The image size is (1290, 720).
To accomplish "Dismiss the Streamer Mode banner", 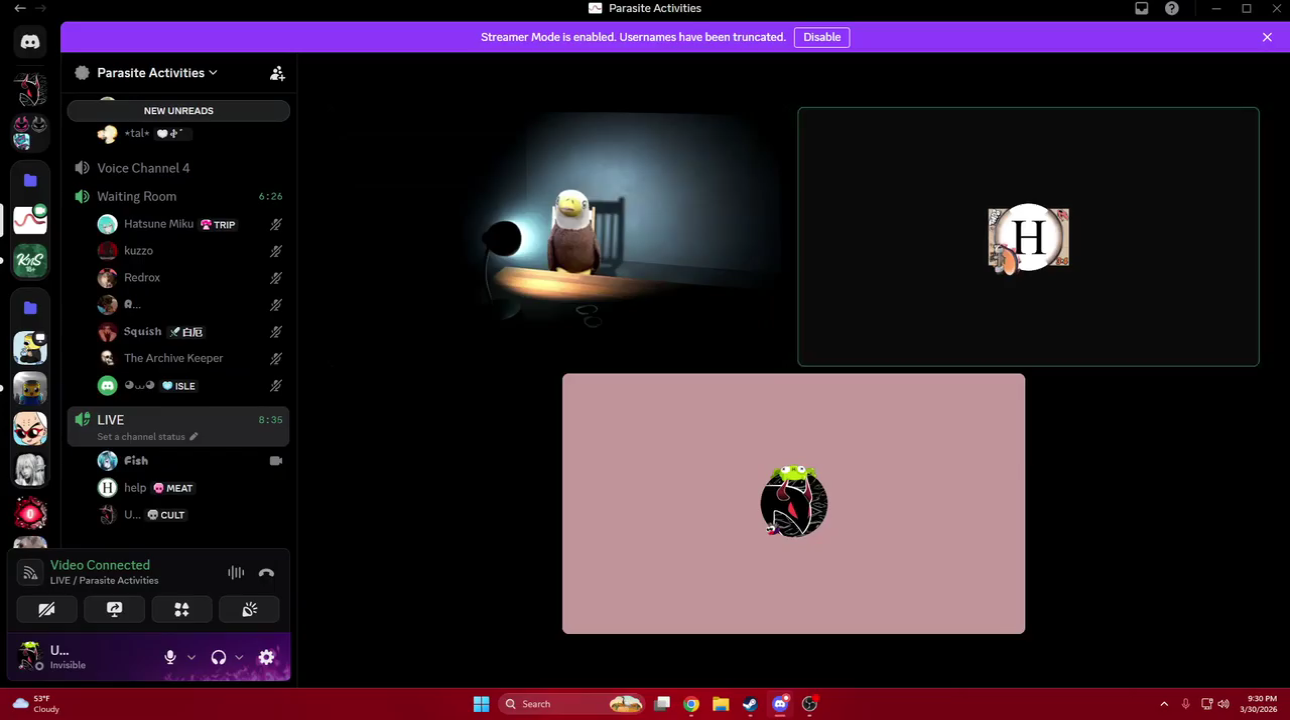I will tap(1267, 37).
